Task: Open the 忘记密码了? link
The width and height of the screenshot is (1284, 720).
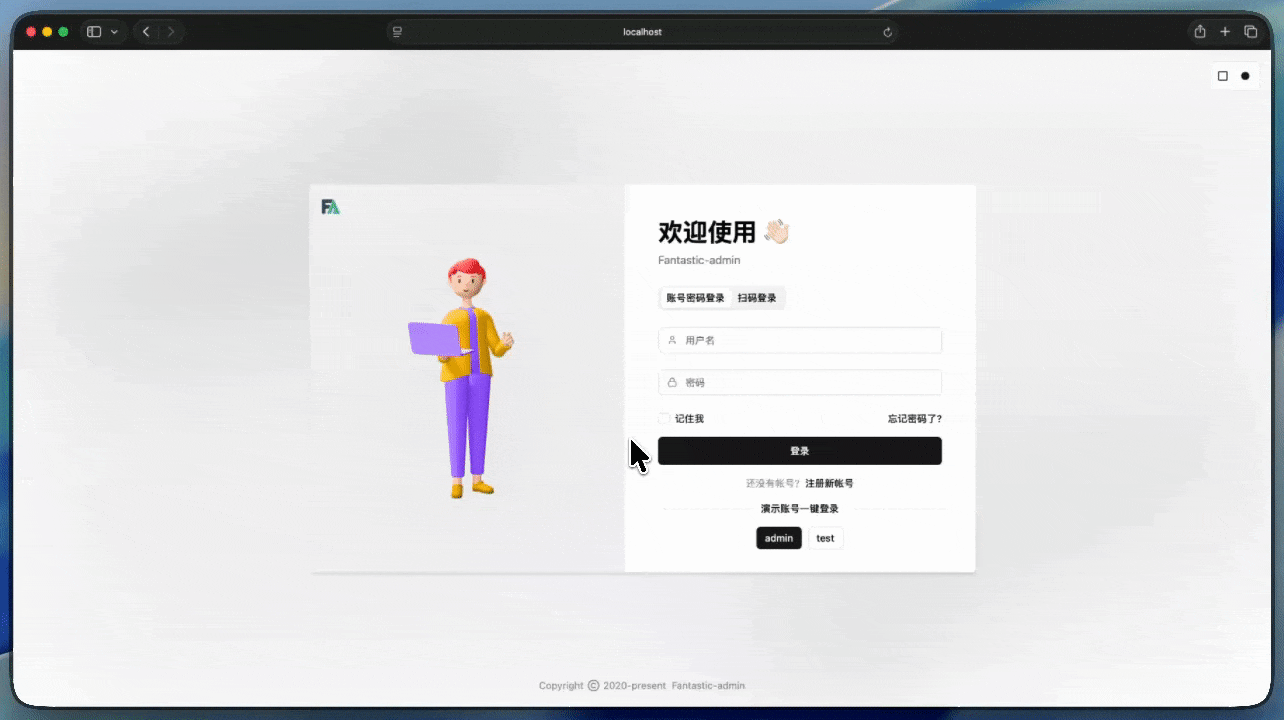Action: 914,418
